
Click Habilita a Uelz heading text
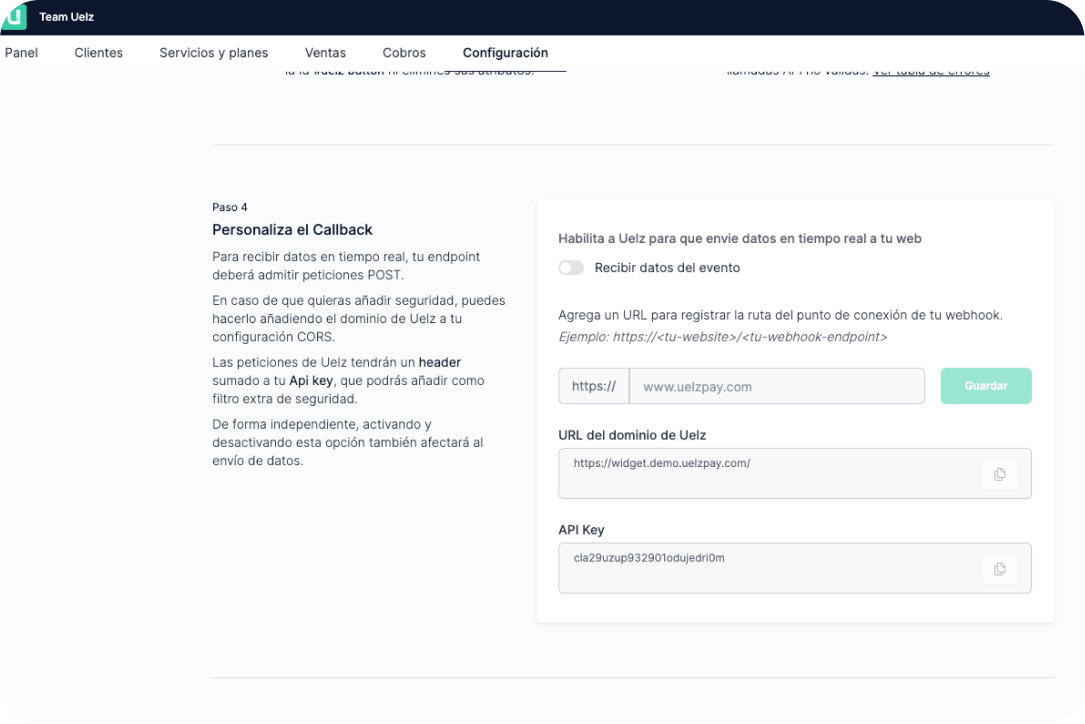740,239
